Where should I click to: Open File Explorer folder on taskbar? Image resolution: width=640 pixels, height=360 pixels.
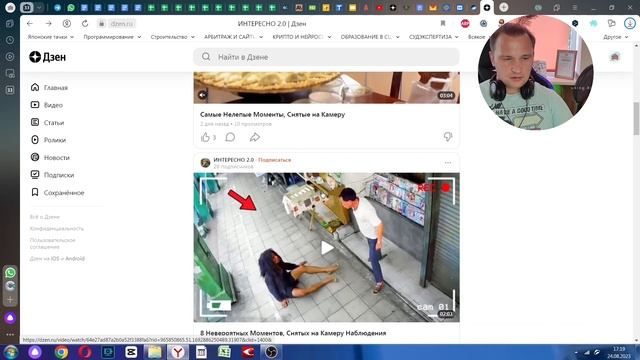[x=154, y=352]
